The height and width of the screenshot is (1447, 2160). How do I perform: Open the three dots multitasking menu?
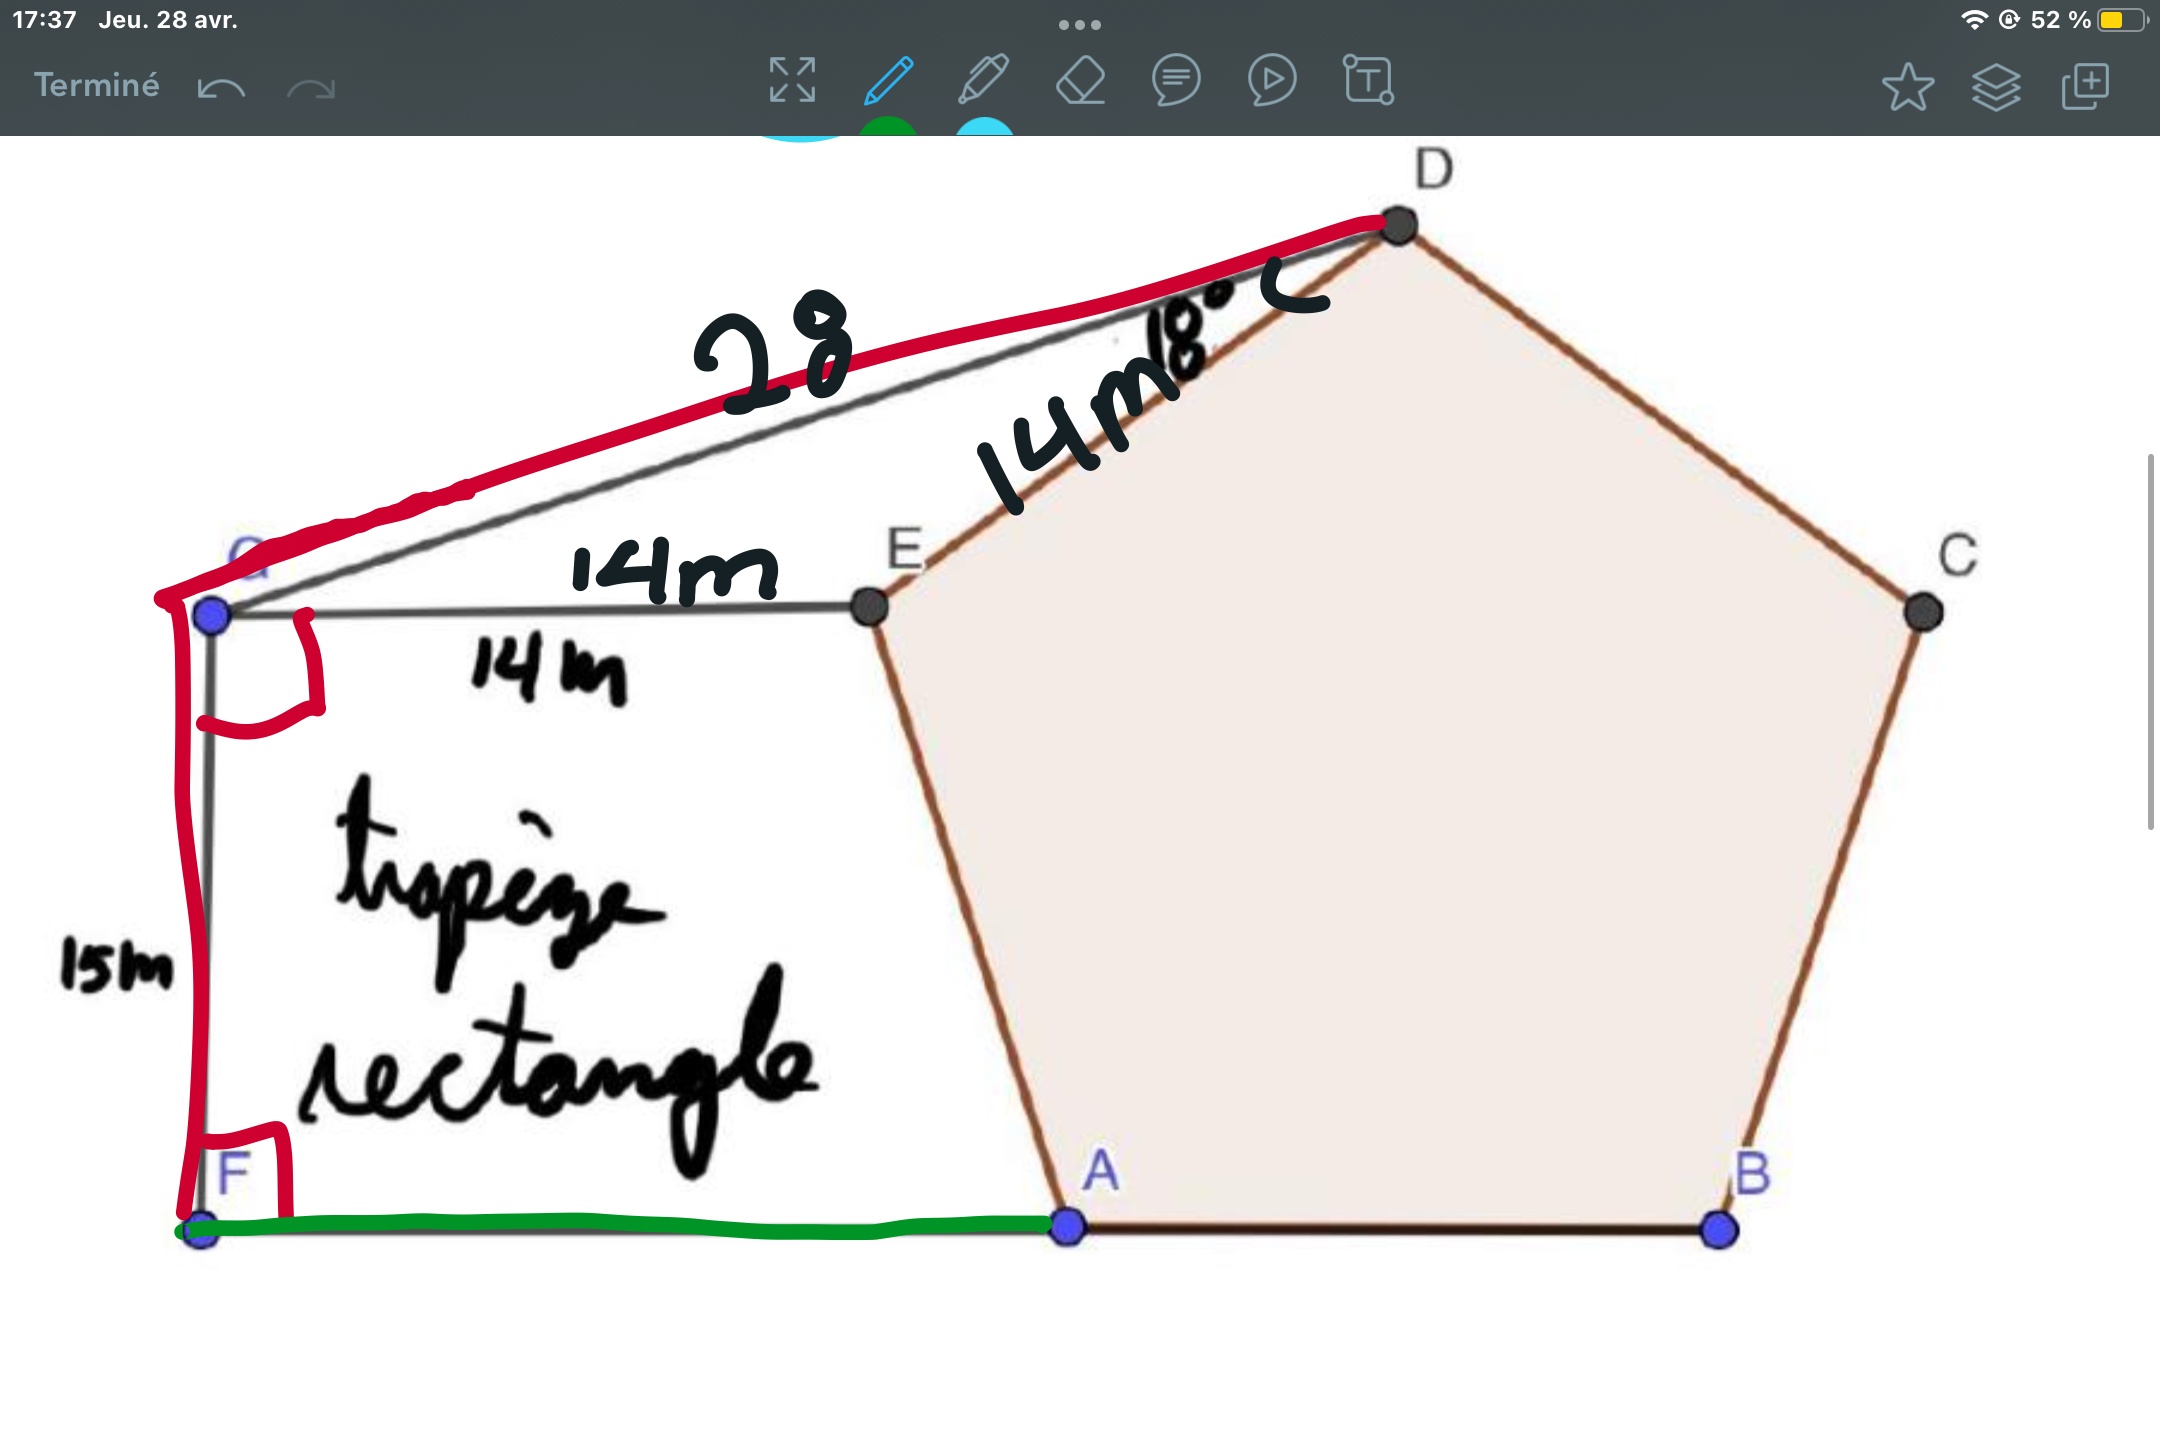pyautogui.click(x=1080, y=24)
